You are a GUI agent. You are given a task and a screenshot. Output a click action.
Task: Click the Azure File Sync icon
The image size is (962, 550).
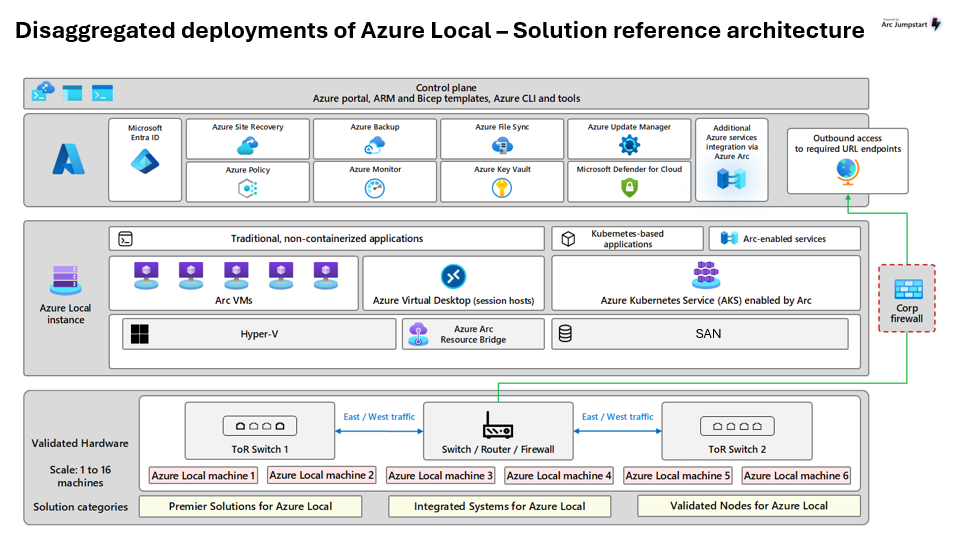coord(502,146)
